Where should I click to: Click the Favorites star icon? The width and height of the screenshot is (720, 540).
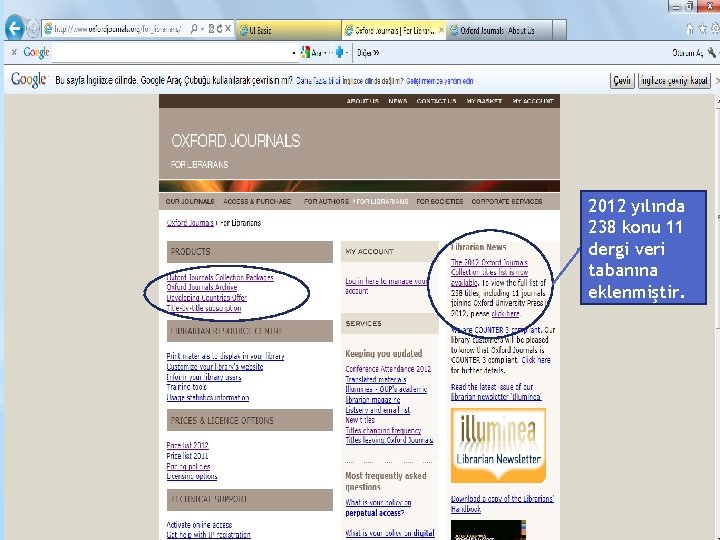point(703,29)
